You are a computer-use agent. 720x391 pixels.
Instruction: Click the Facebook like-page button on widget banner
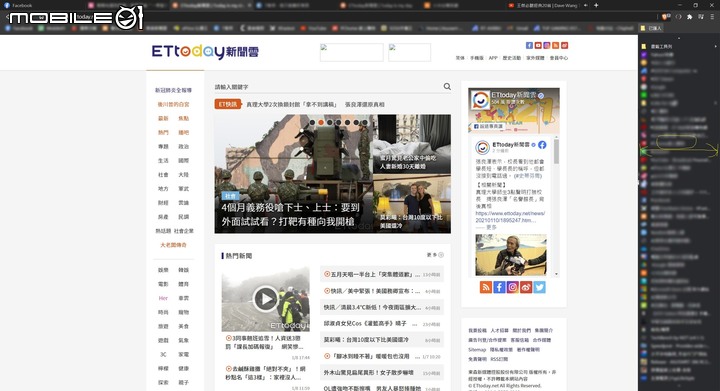click(489, 126)
